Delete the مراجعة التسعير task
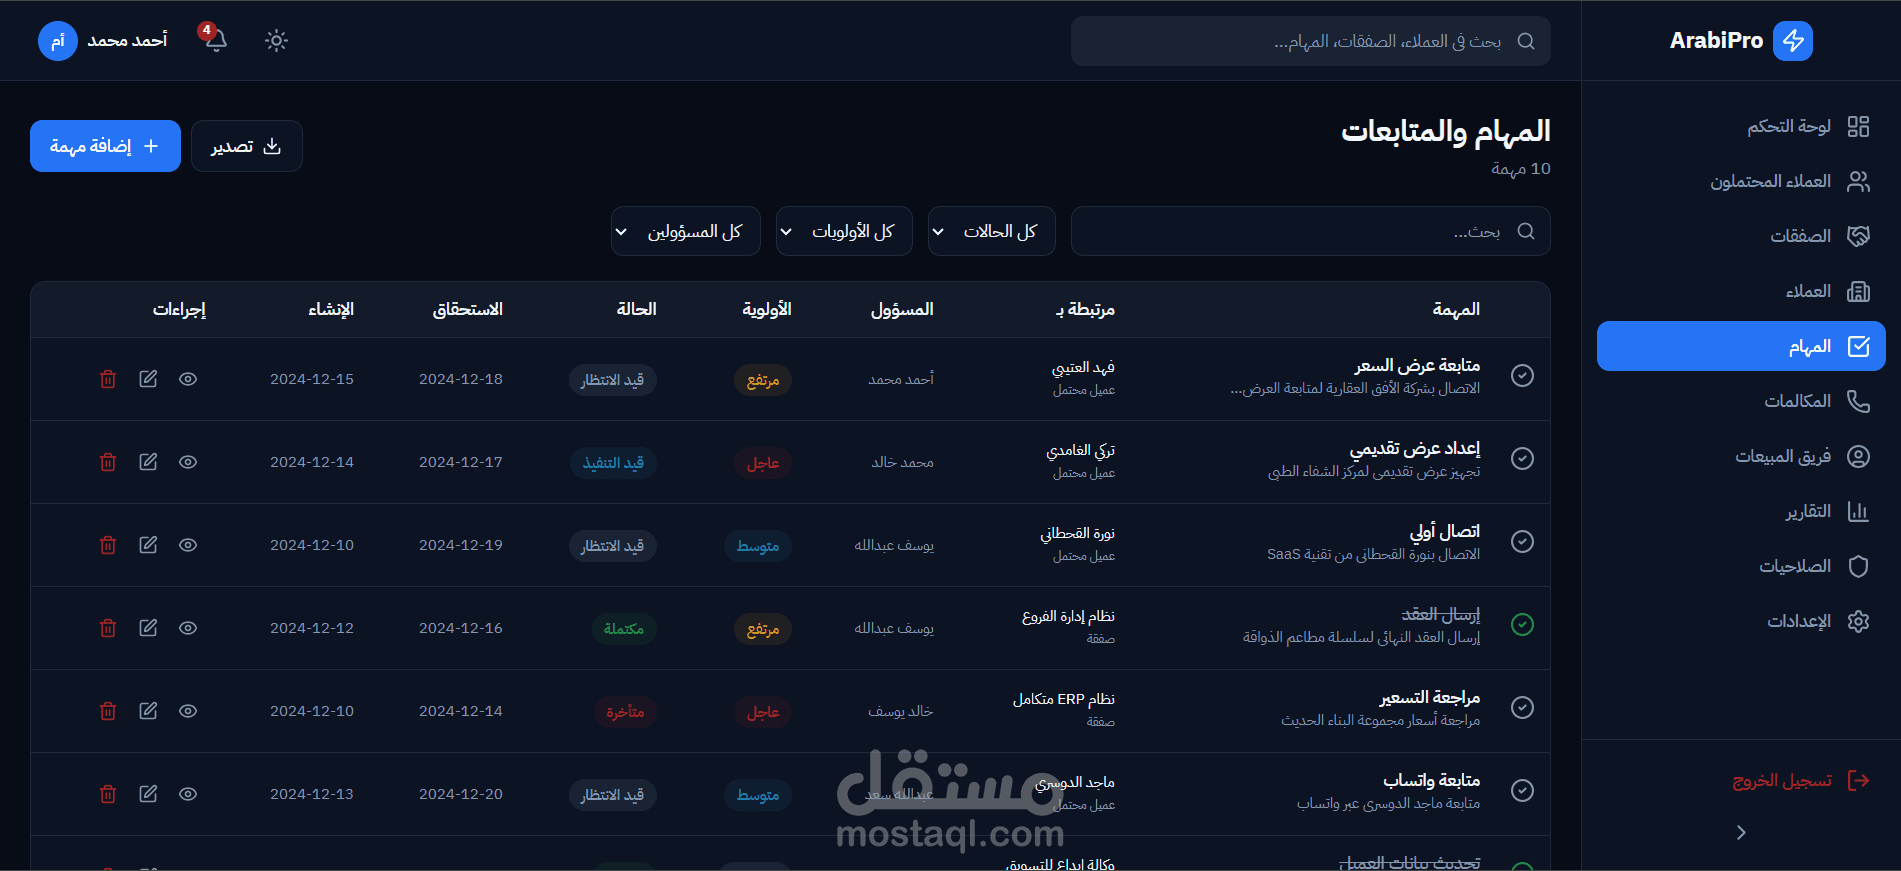Screen dimensions: 1901x871 [108, 711]
